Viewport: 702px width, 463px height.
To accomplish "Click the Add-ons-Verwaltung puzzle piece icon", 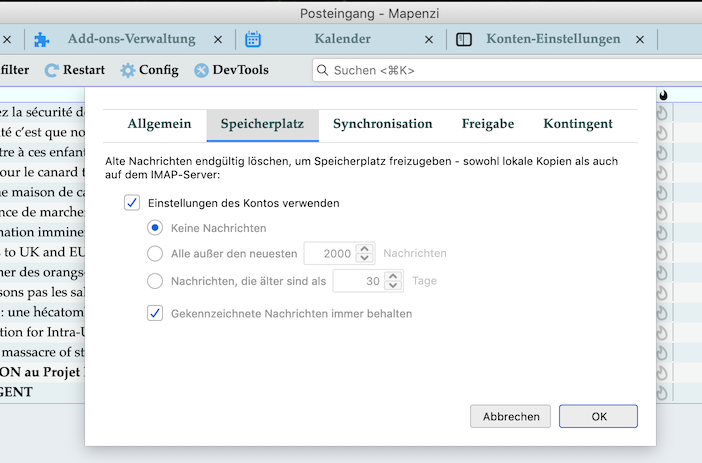I will tap(41, 40).
